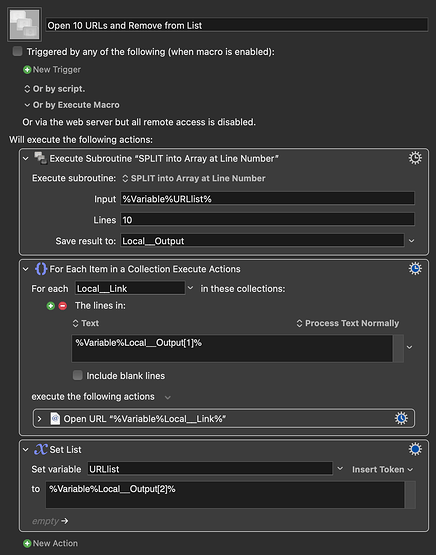Add a New Action
The width and height of the screenshot is (436, 555).
55,543
